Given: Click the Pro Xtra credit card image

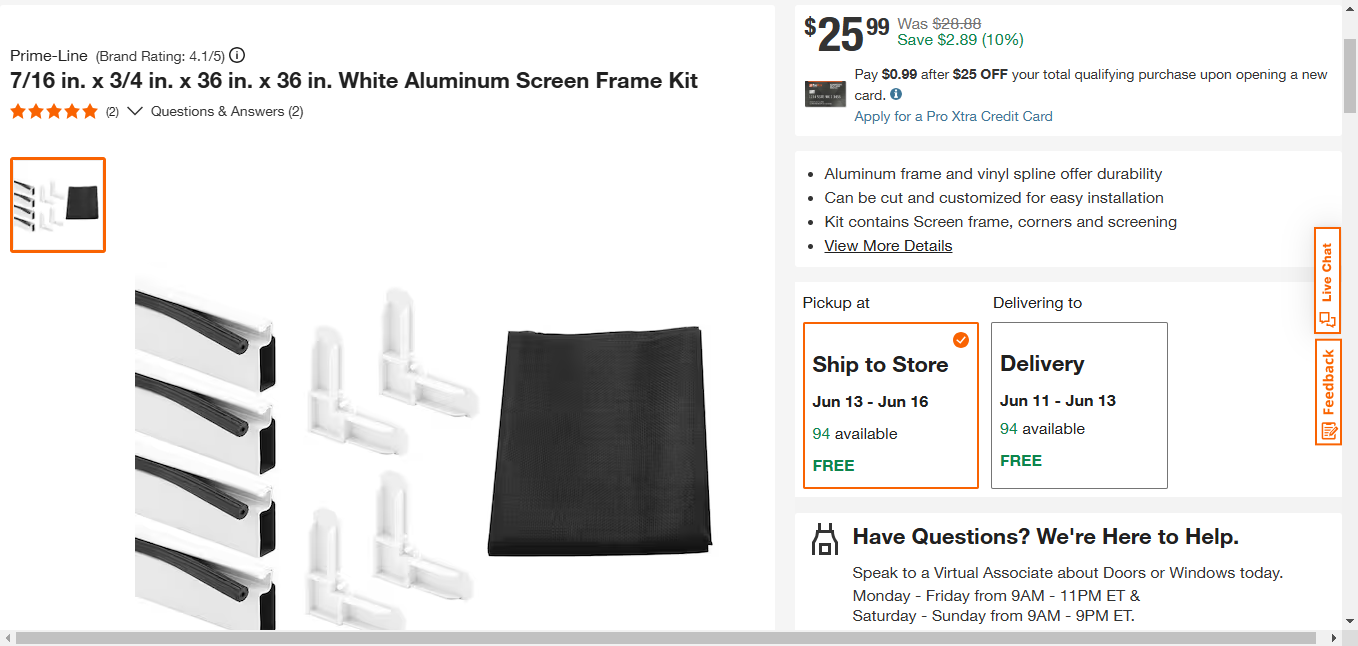Looking at the screenshot, I should coord(825,94).
